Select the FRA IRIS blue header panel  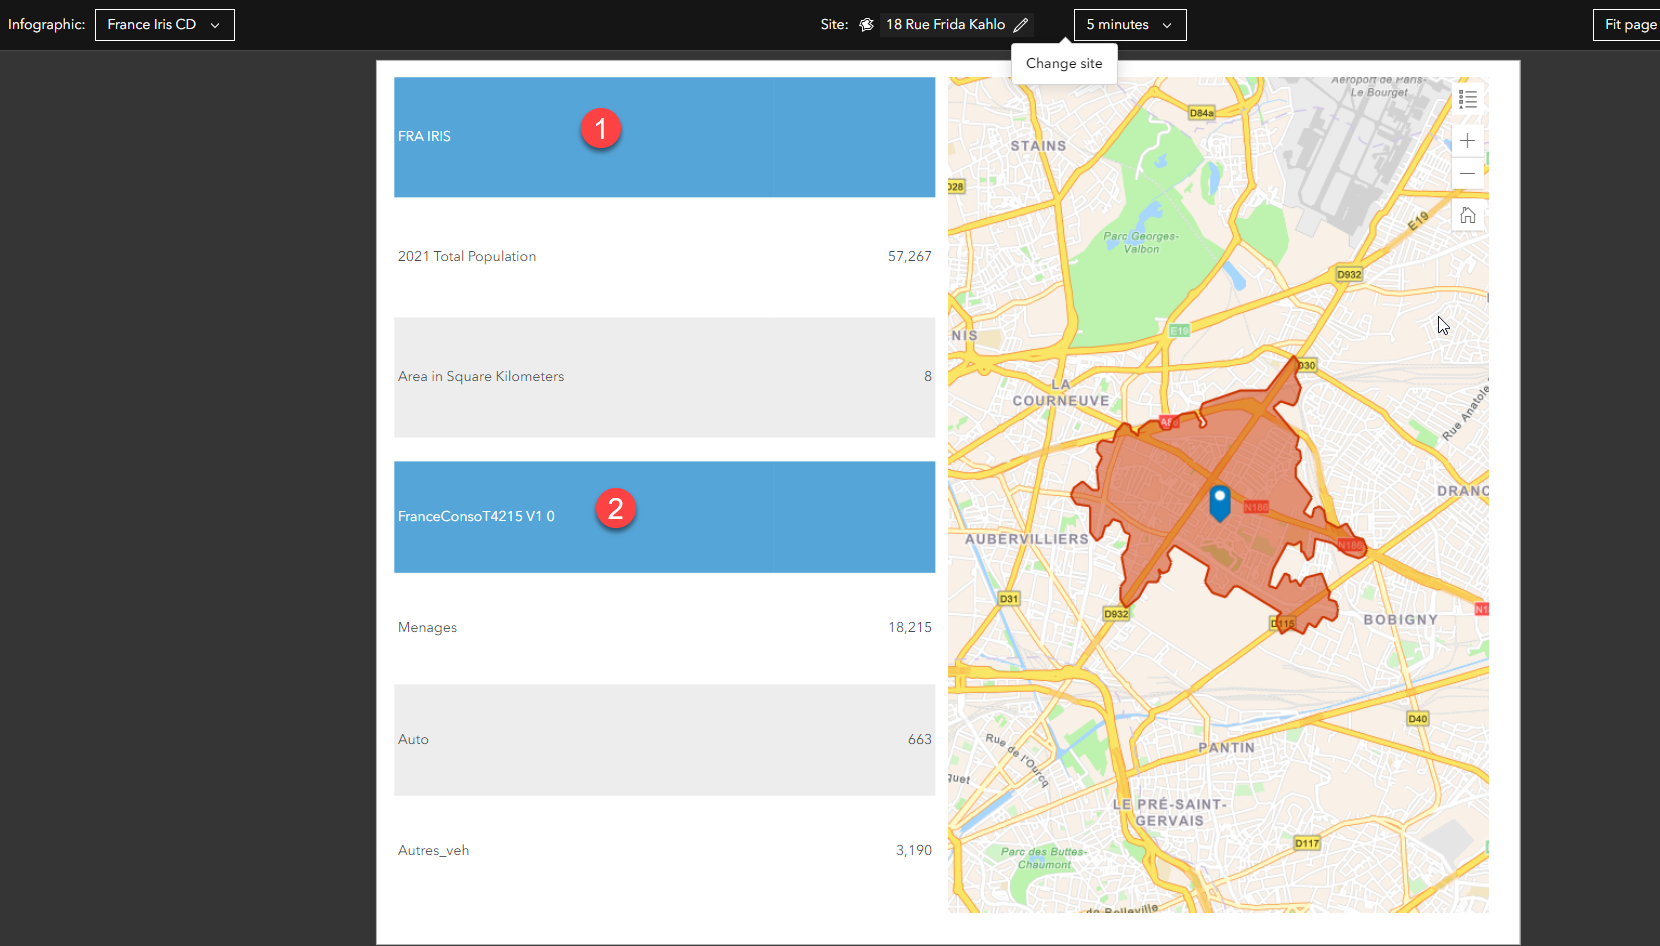pyautogui.click(x=664, y=137)
